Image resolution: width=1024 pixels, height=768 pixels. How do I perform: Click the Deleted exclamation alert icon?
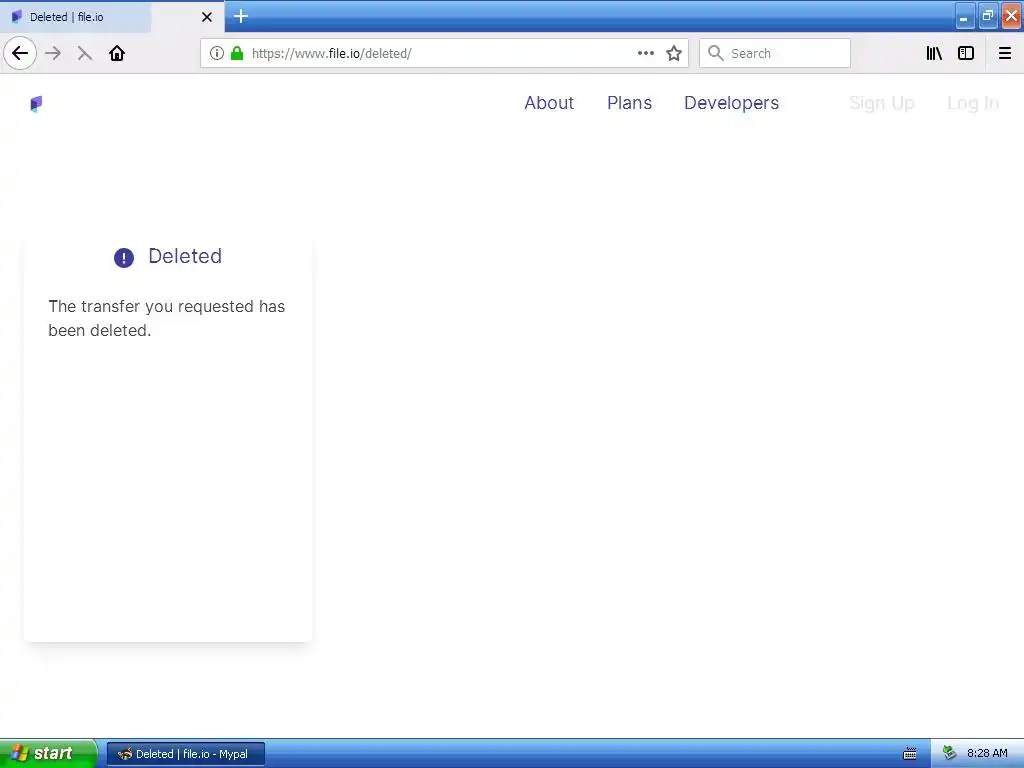tap(123, 258)
